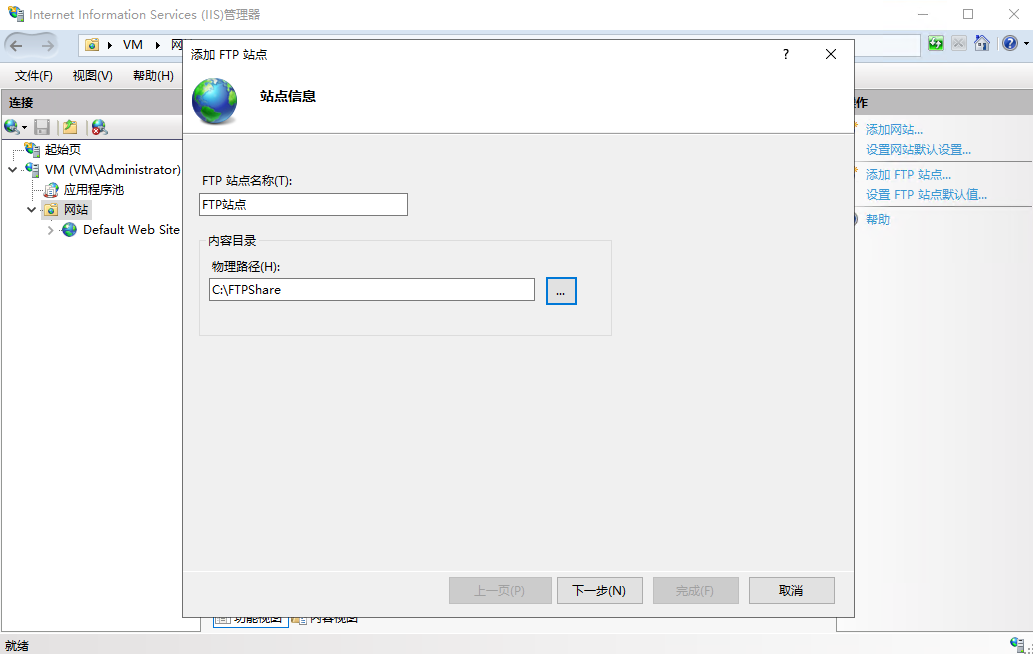Collapse the VM (VM\Administrator) server node
The image size is (1033, 654).
(x=12, y=170)
